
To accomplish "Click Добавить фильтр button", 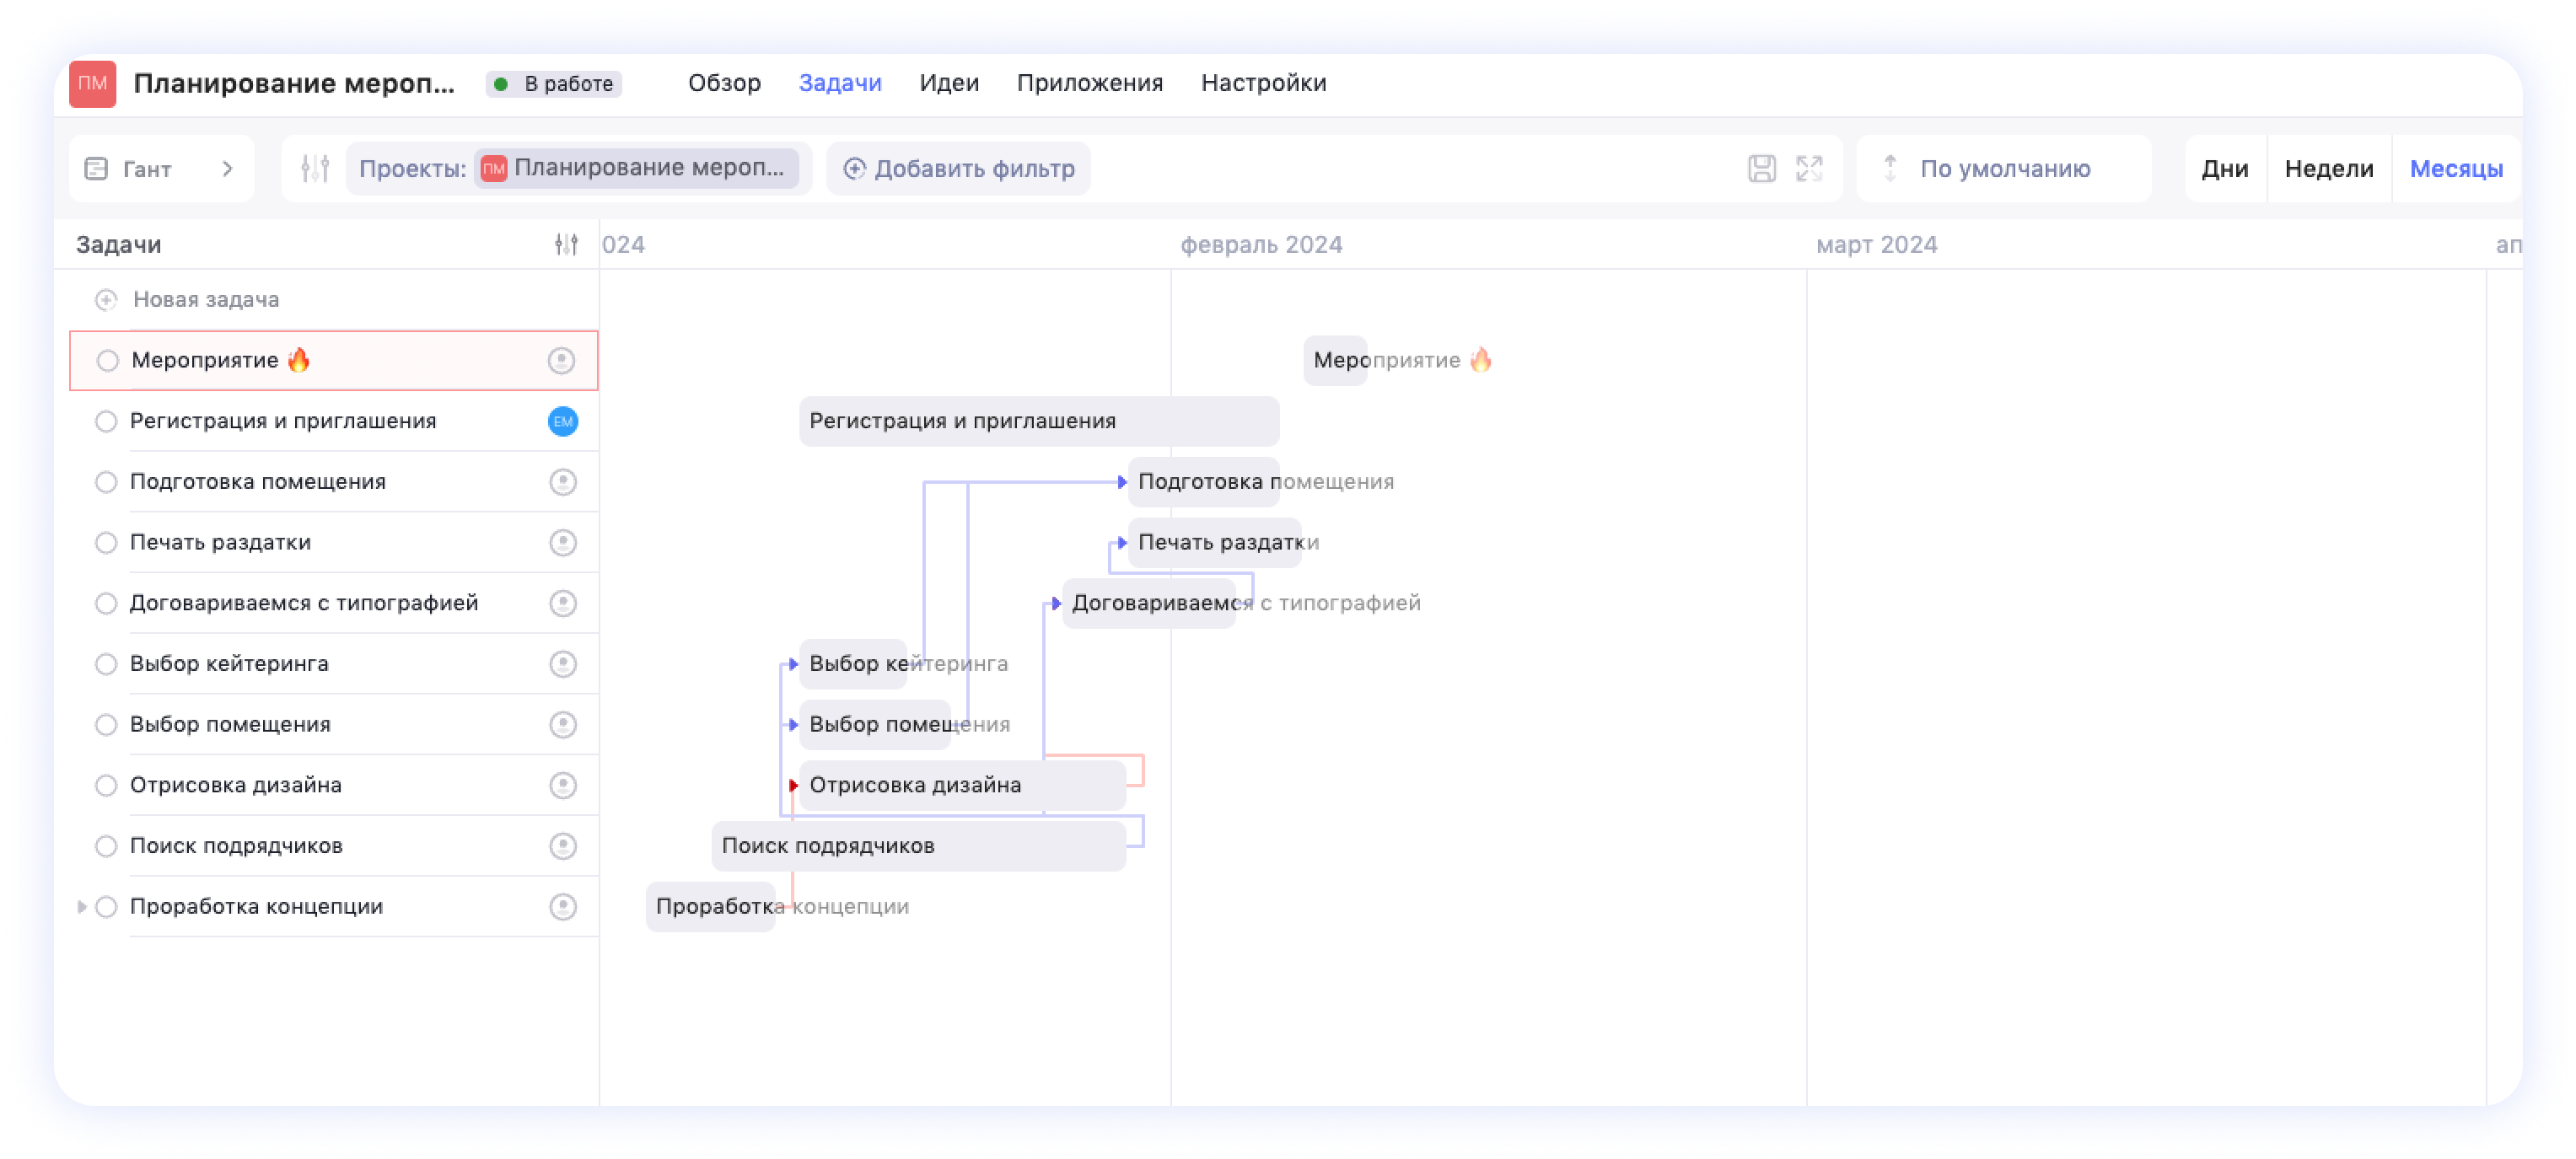I will coord(958,169).
